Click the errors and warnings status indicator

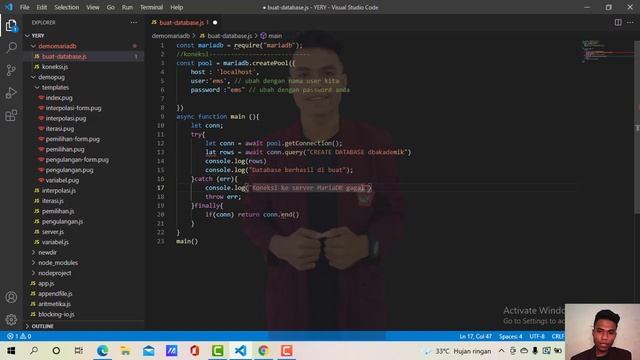[19, 336]
